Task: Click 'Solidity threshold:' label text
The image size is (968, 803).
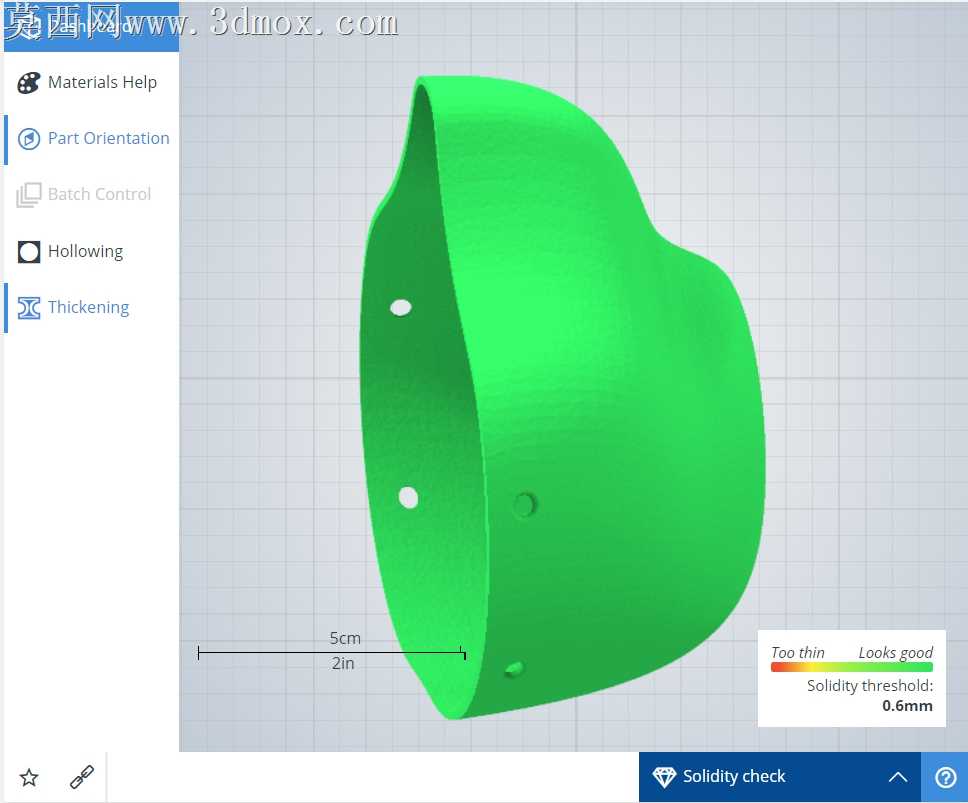Action: click(870, 686)
